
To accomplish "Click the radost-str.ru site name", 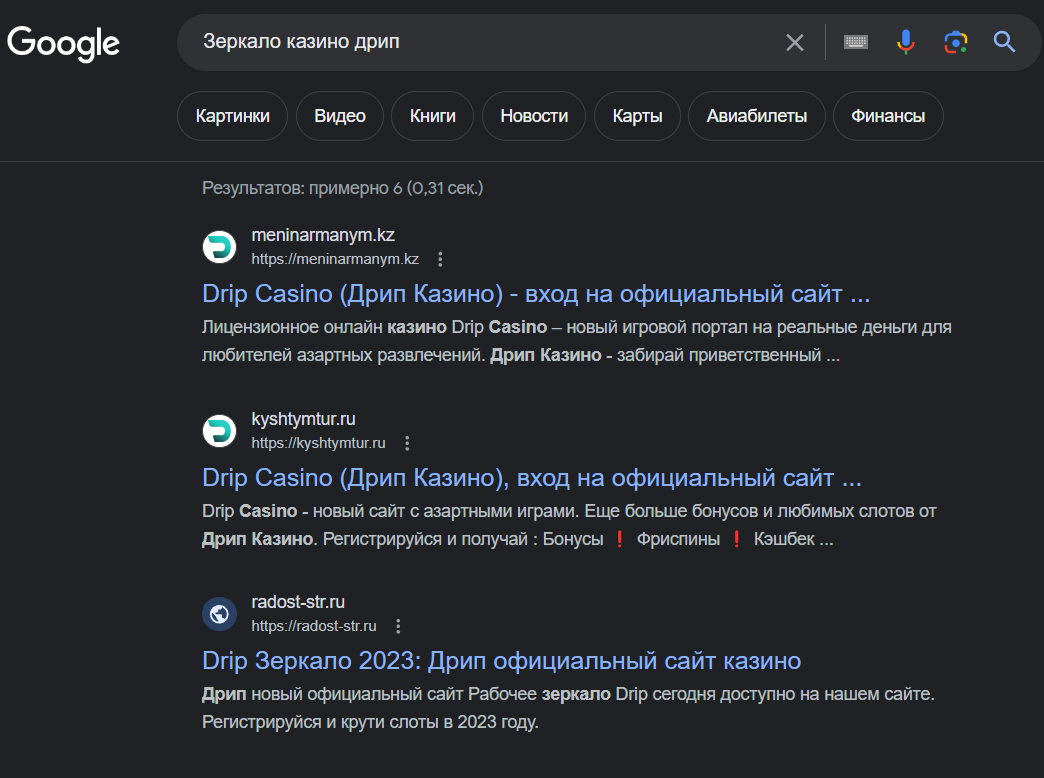I will (x=298, y=602).
